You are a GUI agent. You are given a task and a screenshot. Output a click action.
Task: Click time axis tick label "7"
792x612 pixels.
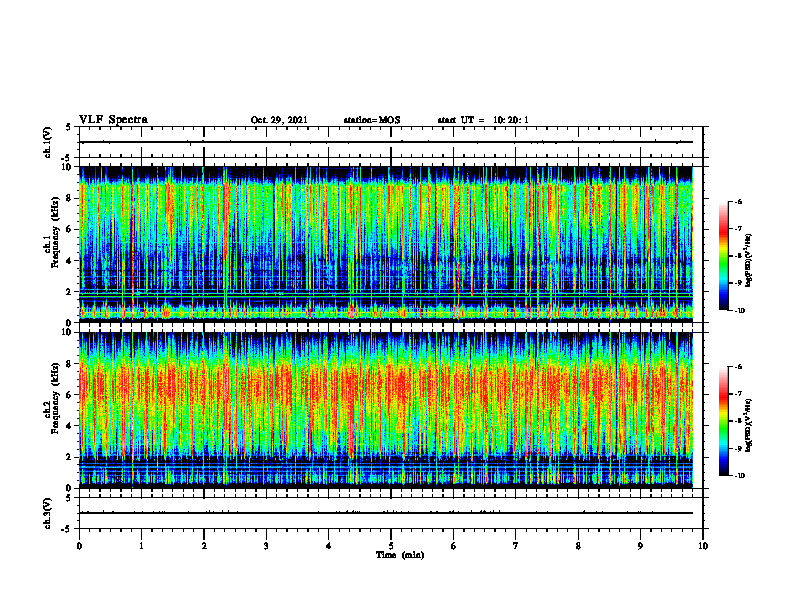pyautogui.click(x=516, y=546)
